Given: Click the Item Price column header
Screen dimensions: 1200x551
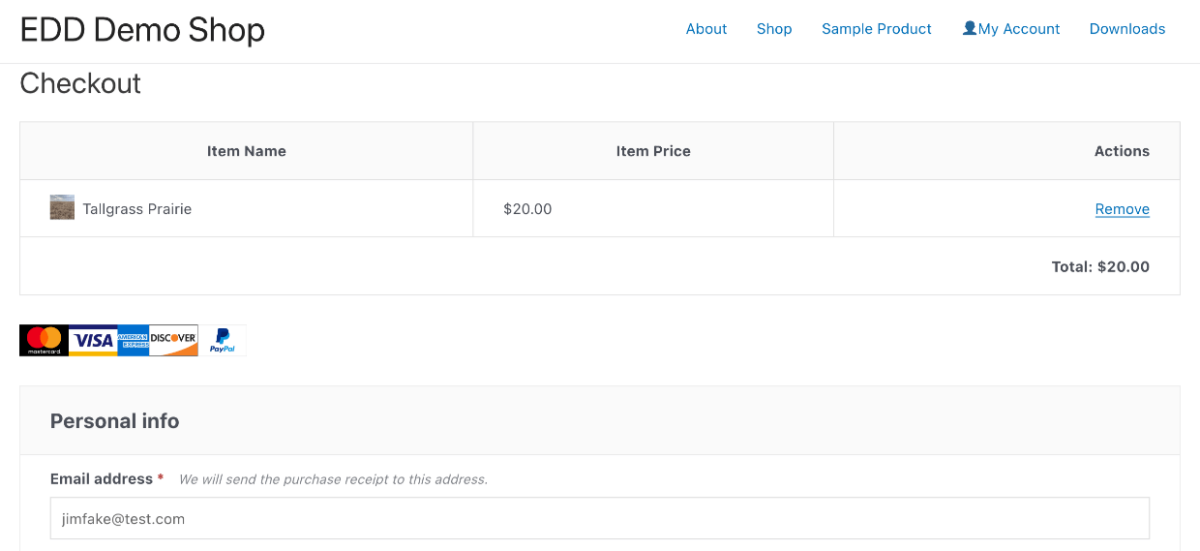Looking at the screenshot, I should point(653,151).
